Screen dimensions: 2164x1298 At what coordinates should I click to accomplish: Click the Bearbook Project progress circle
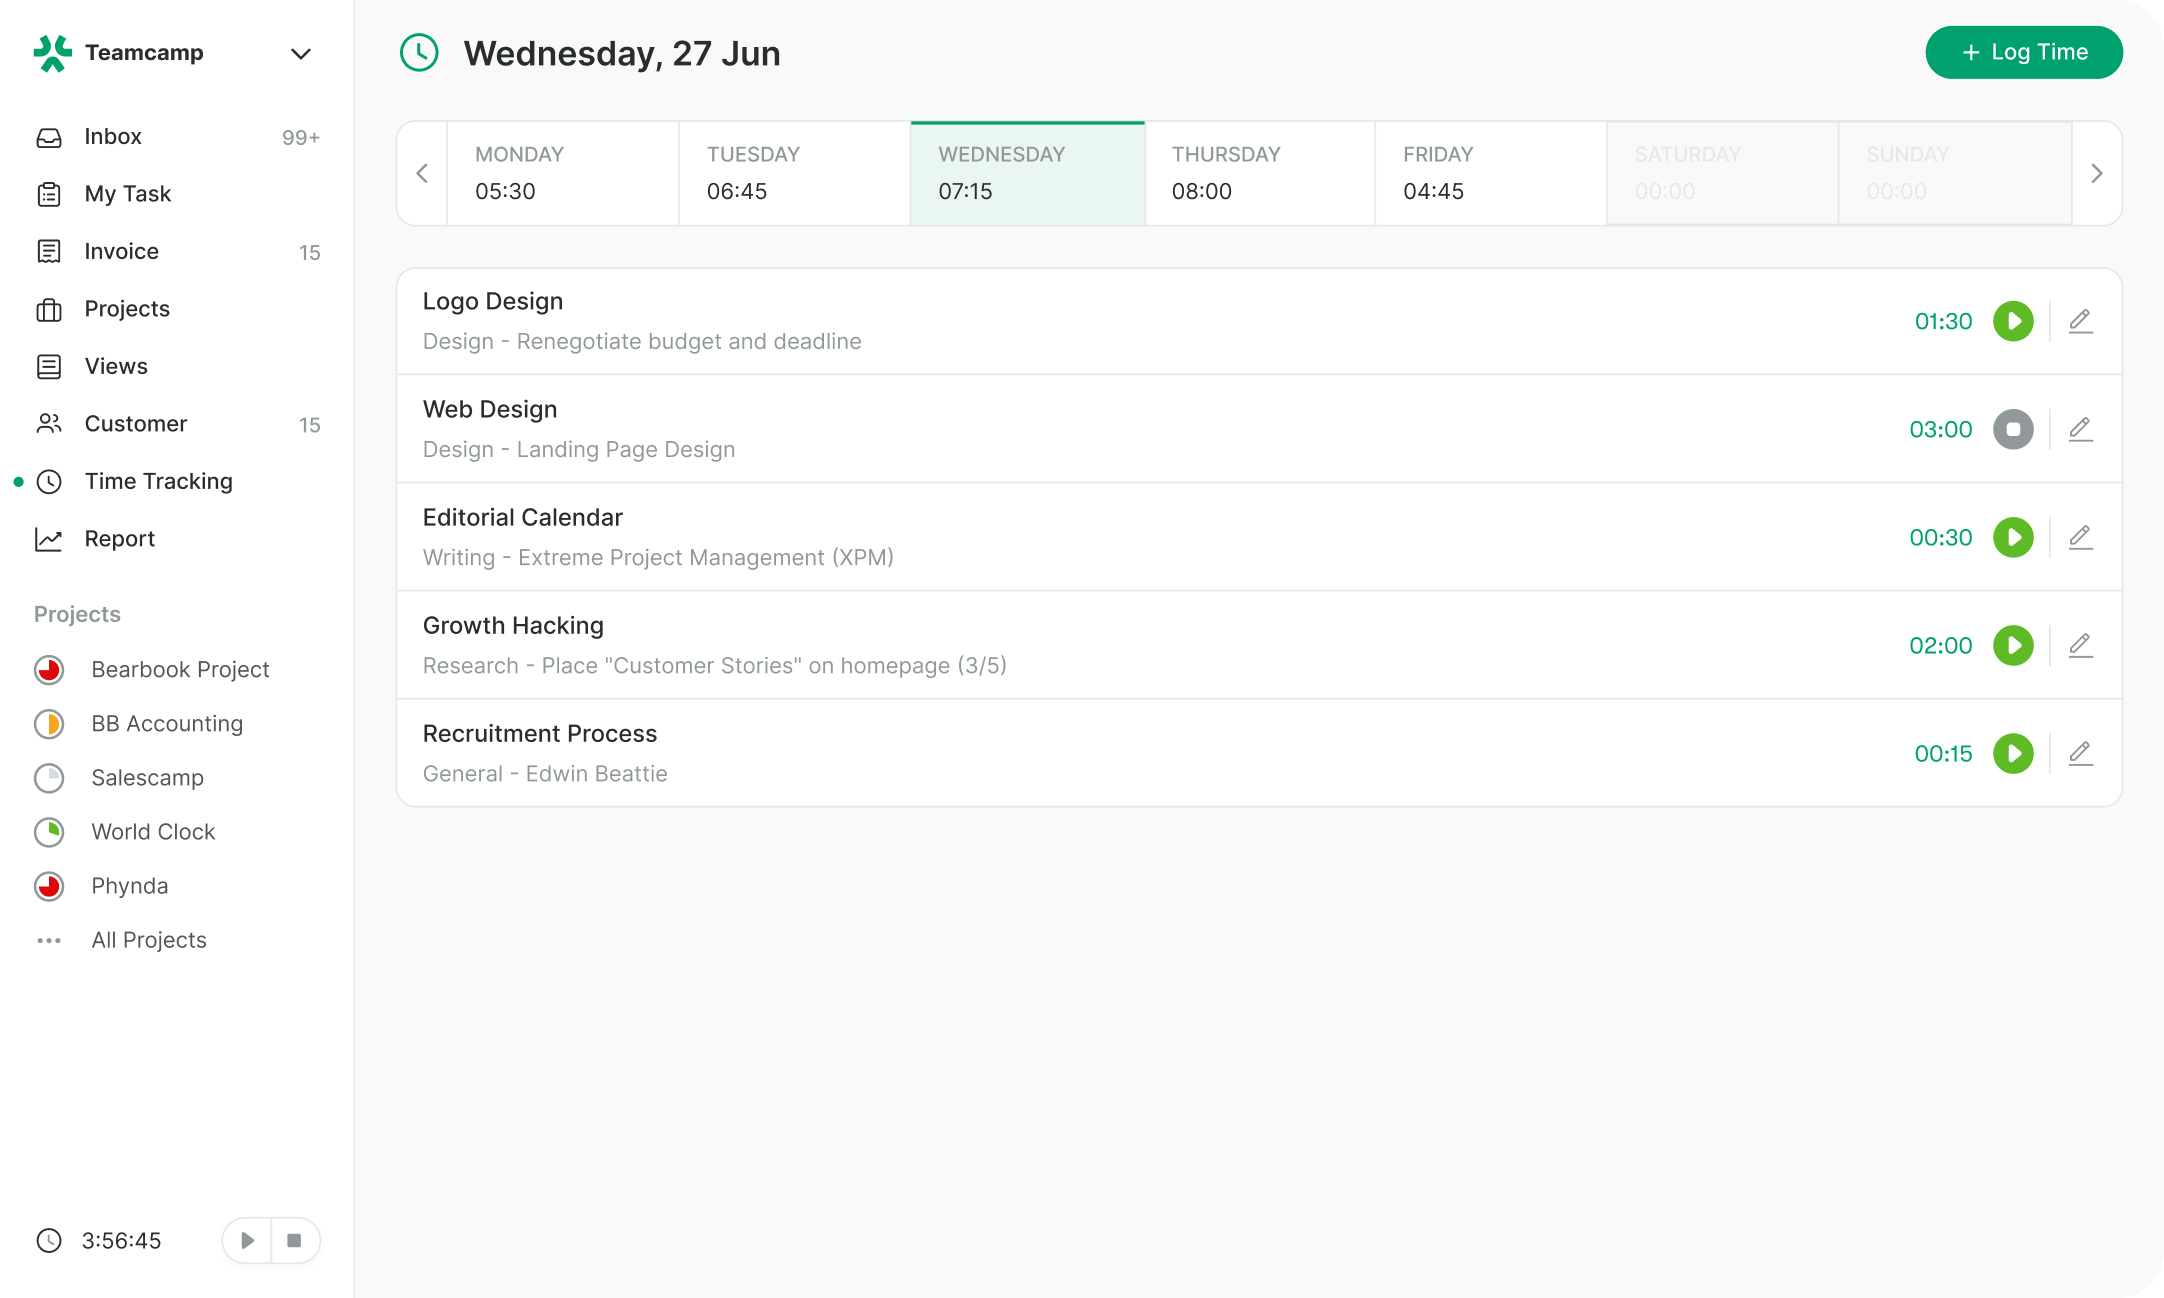click(48, 669)
